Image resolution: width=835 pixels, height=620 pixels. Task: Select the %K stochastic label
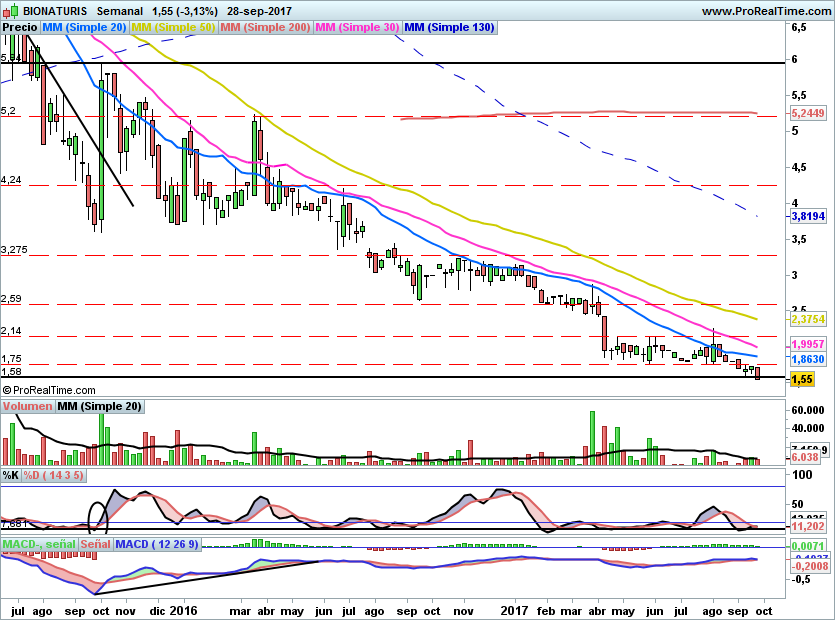11,475
